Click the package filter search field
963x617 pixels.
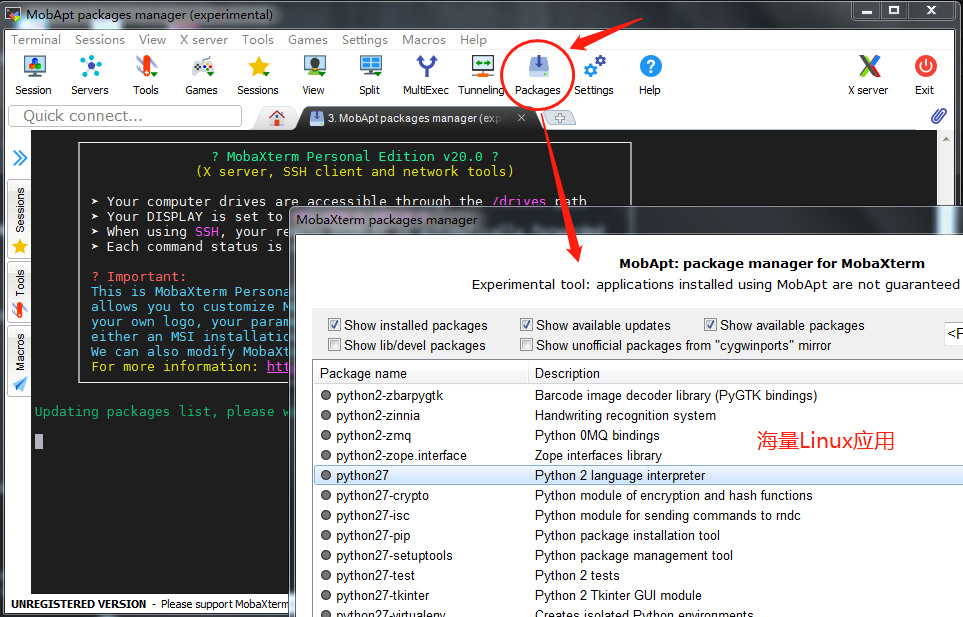[x=953, y=333]
